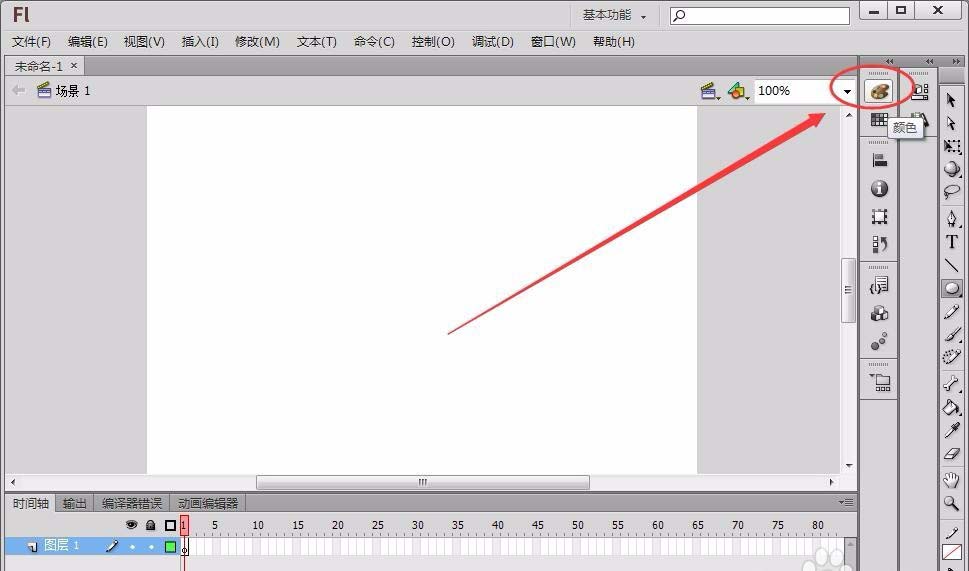Open the 基本功能 workspace dropdown
Screen dimensions: 969x571
pyautogui.click(x=614, y=15)
